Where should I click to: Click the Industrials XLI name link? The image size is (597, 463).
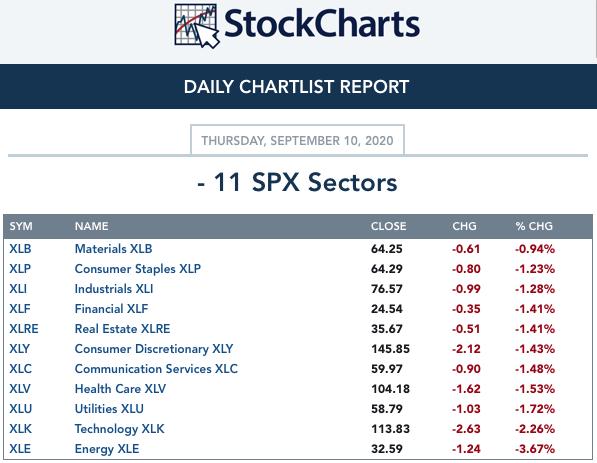click(114, 289)
